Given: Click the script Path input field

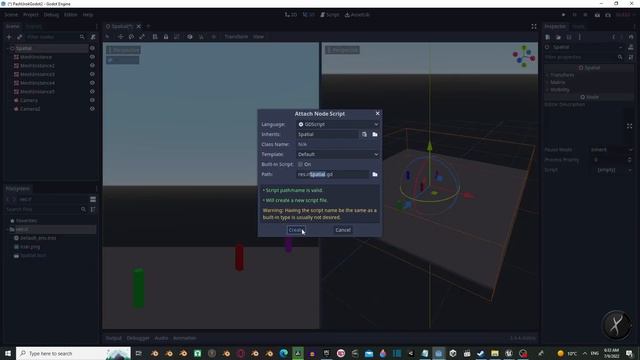Looking at the screenshot, I should coord(333,174).
